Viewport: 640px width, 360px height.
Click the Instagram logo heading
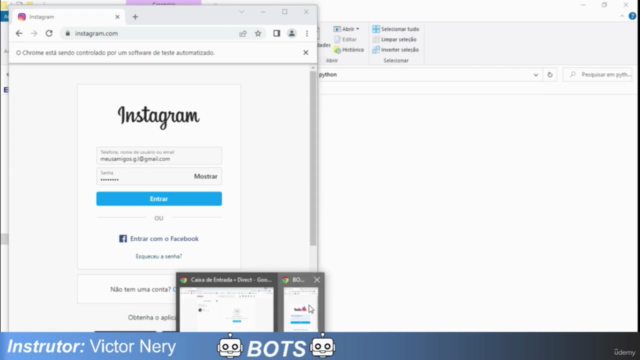click(159, 117)
